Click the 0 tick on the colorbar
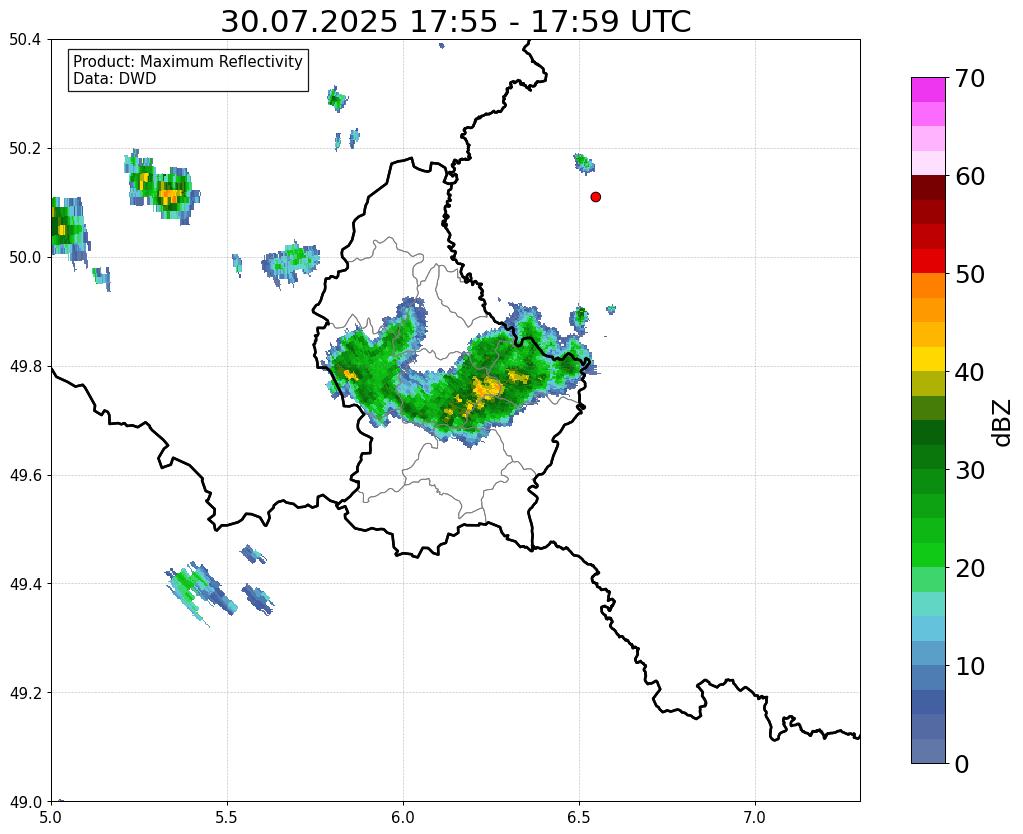Viewport: 1023px width, 834px height. [962, 764]
